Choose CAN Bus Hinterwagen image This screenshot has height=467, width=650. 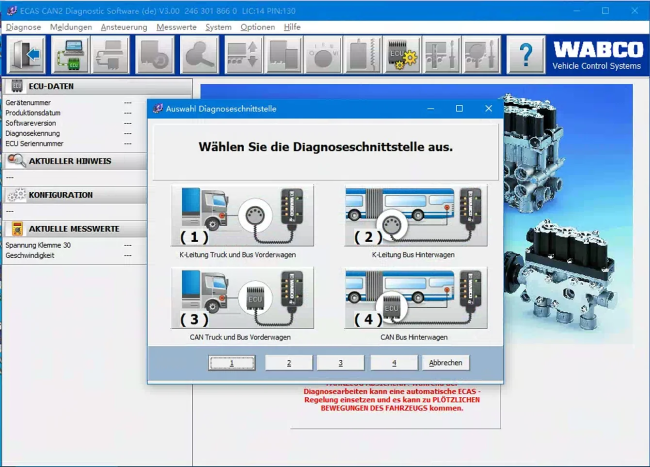[x=414, y=299]
